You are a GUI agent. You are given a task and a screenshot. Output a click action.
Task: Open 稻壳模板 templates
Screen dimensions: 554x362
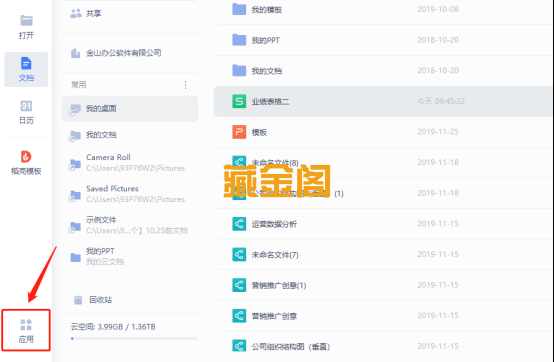pyautogui.click(x=26, y=163)
